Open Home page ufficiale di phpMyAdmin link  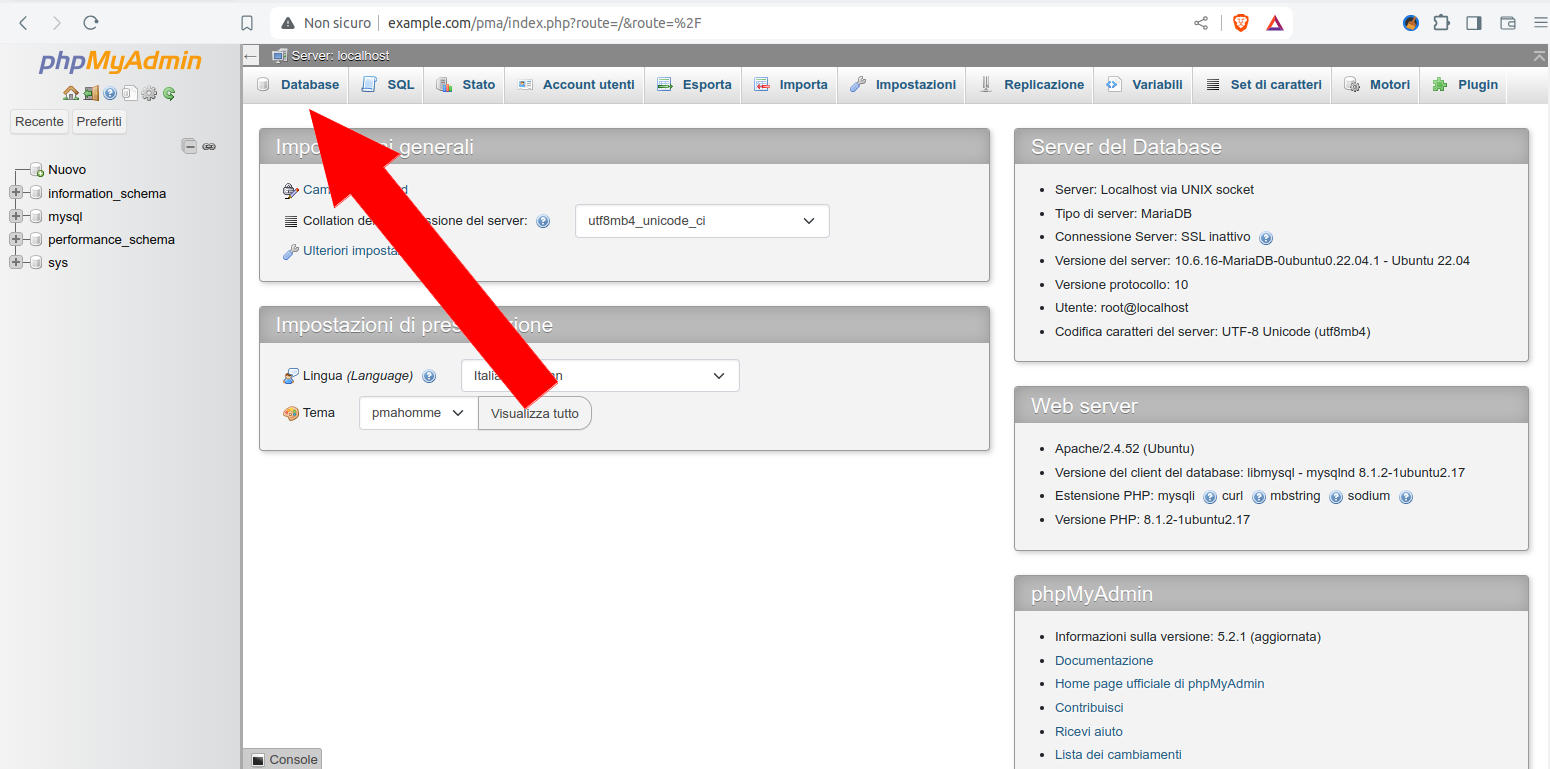click(x=1160, y=684)
